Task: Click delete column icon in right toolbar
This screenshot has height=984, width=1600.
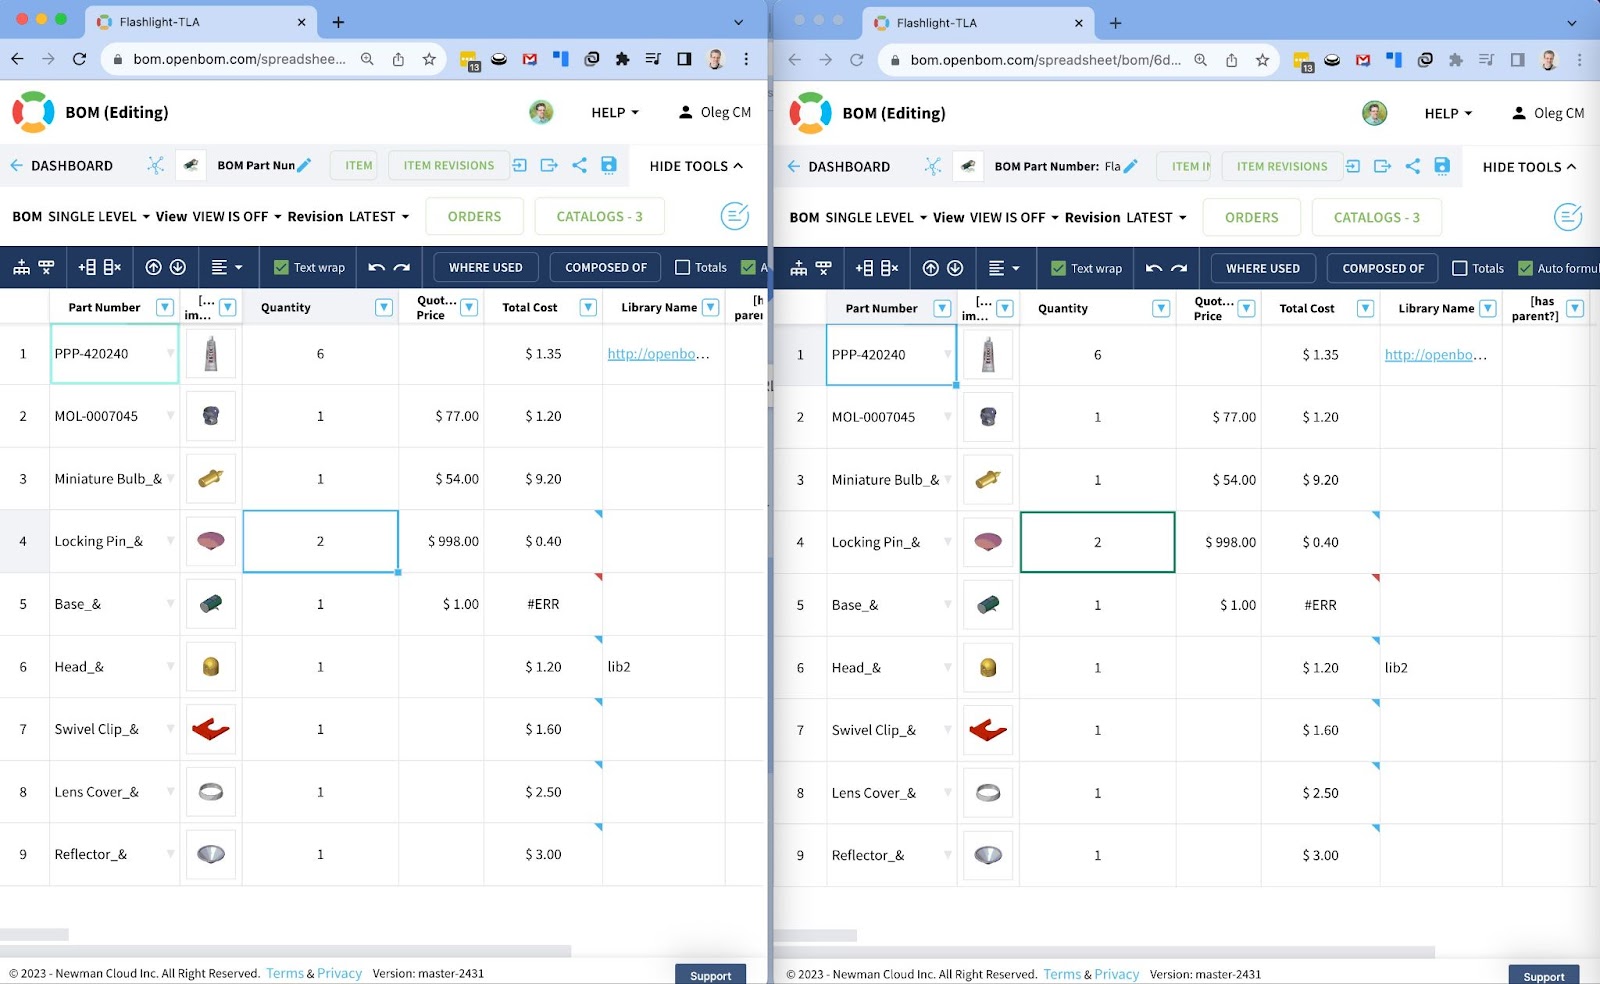Action: click(x=889, y=268)
